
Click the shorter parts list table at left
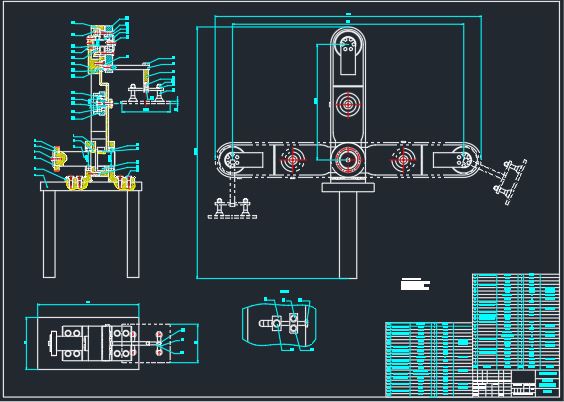(x=428, y=360)
